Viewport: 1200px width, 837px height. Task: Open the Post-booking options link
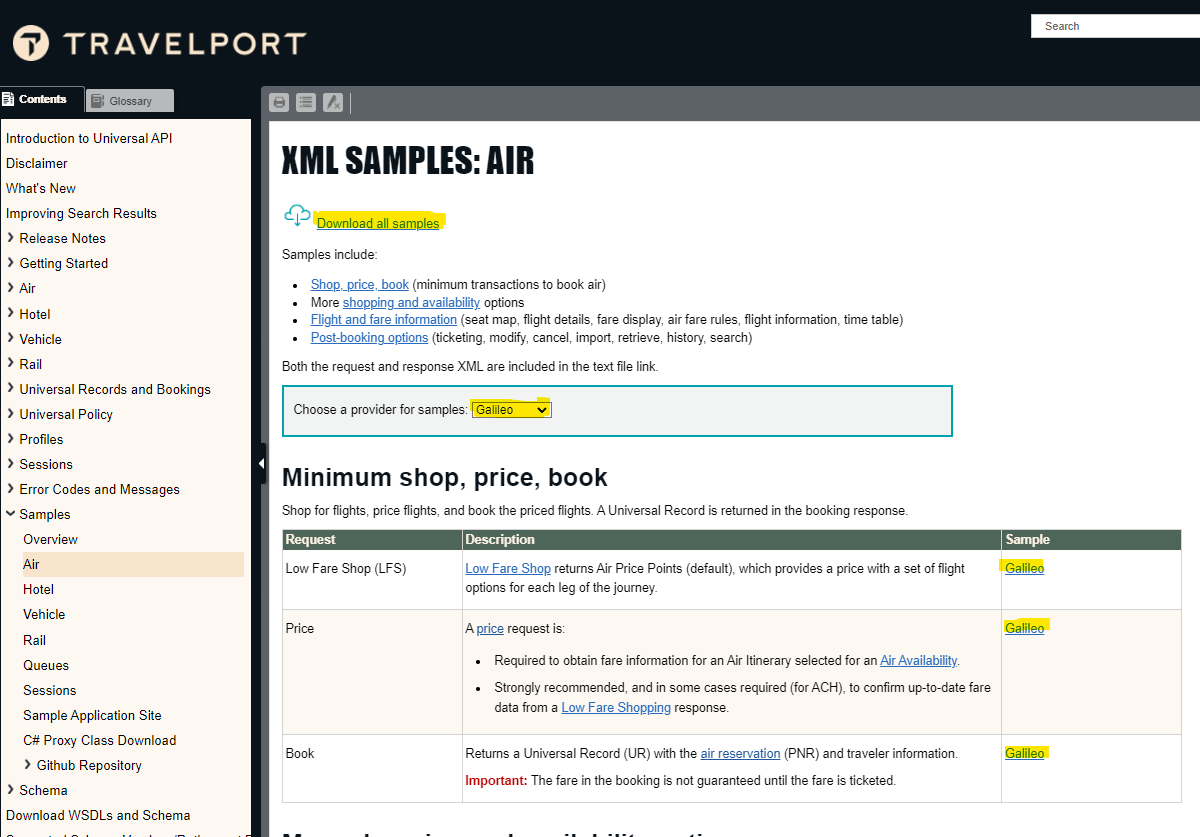[x=369, y=337]
